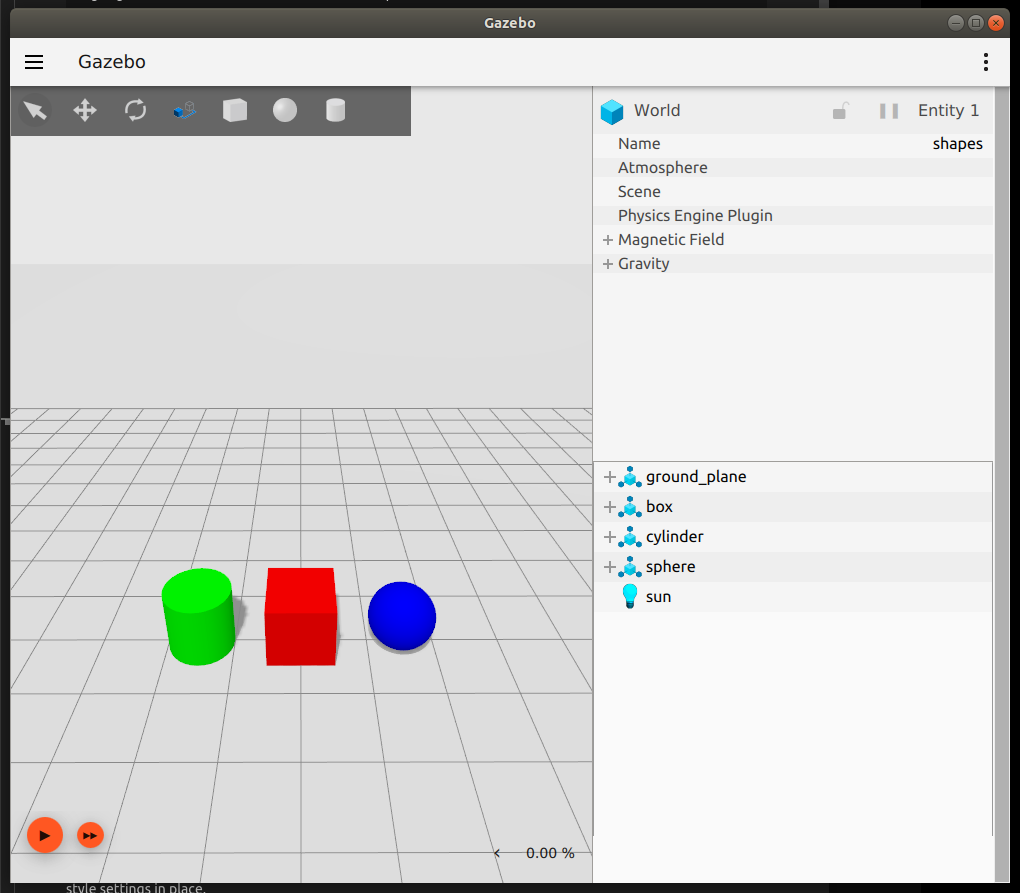This screenshot has height=893, width=1020.
Task: Click the Physics Engine Plugin row
Action: [793, 216]
